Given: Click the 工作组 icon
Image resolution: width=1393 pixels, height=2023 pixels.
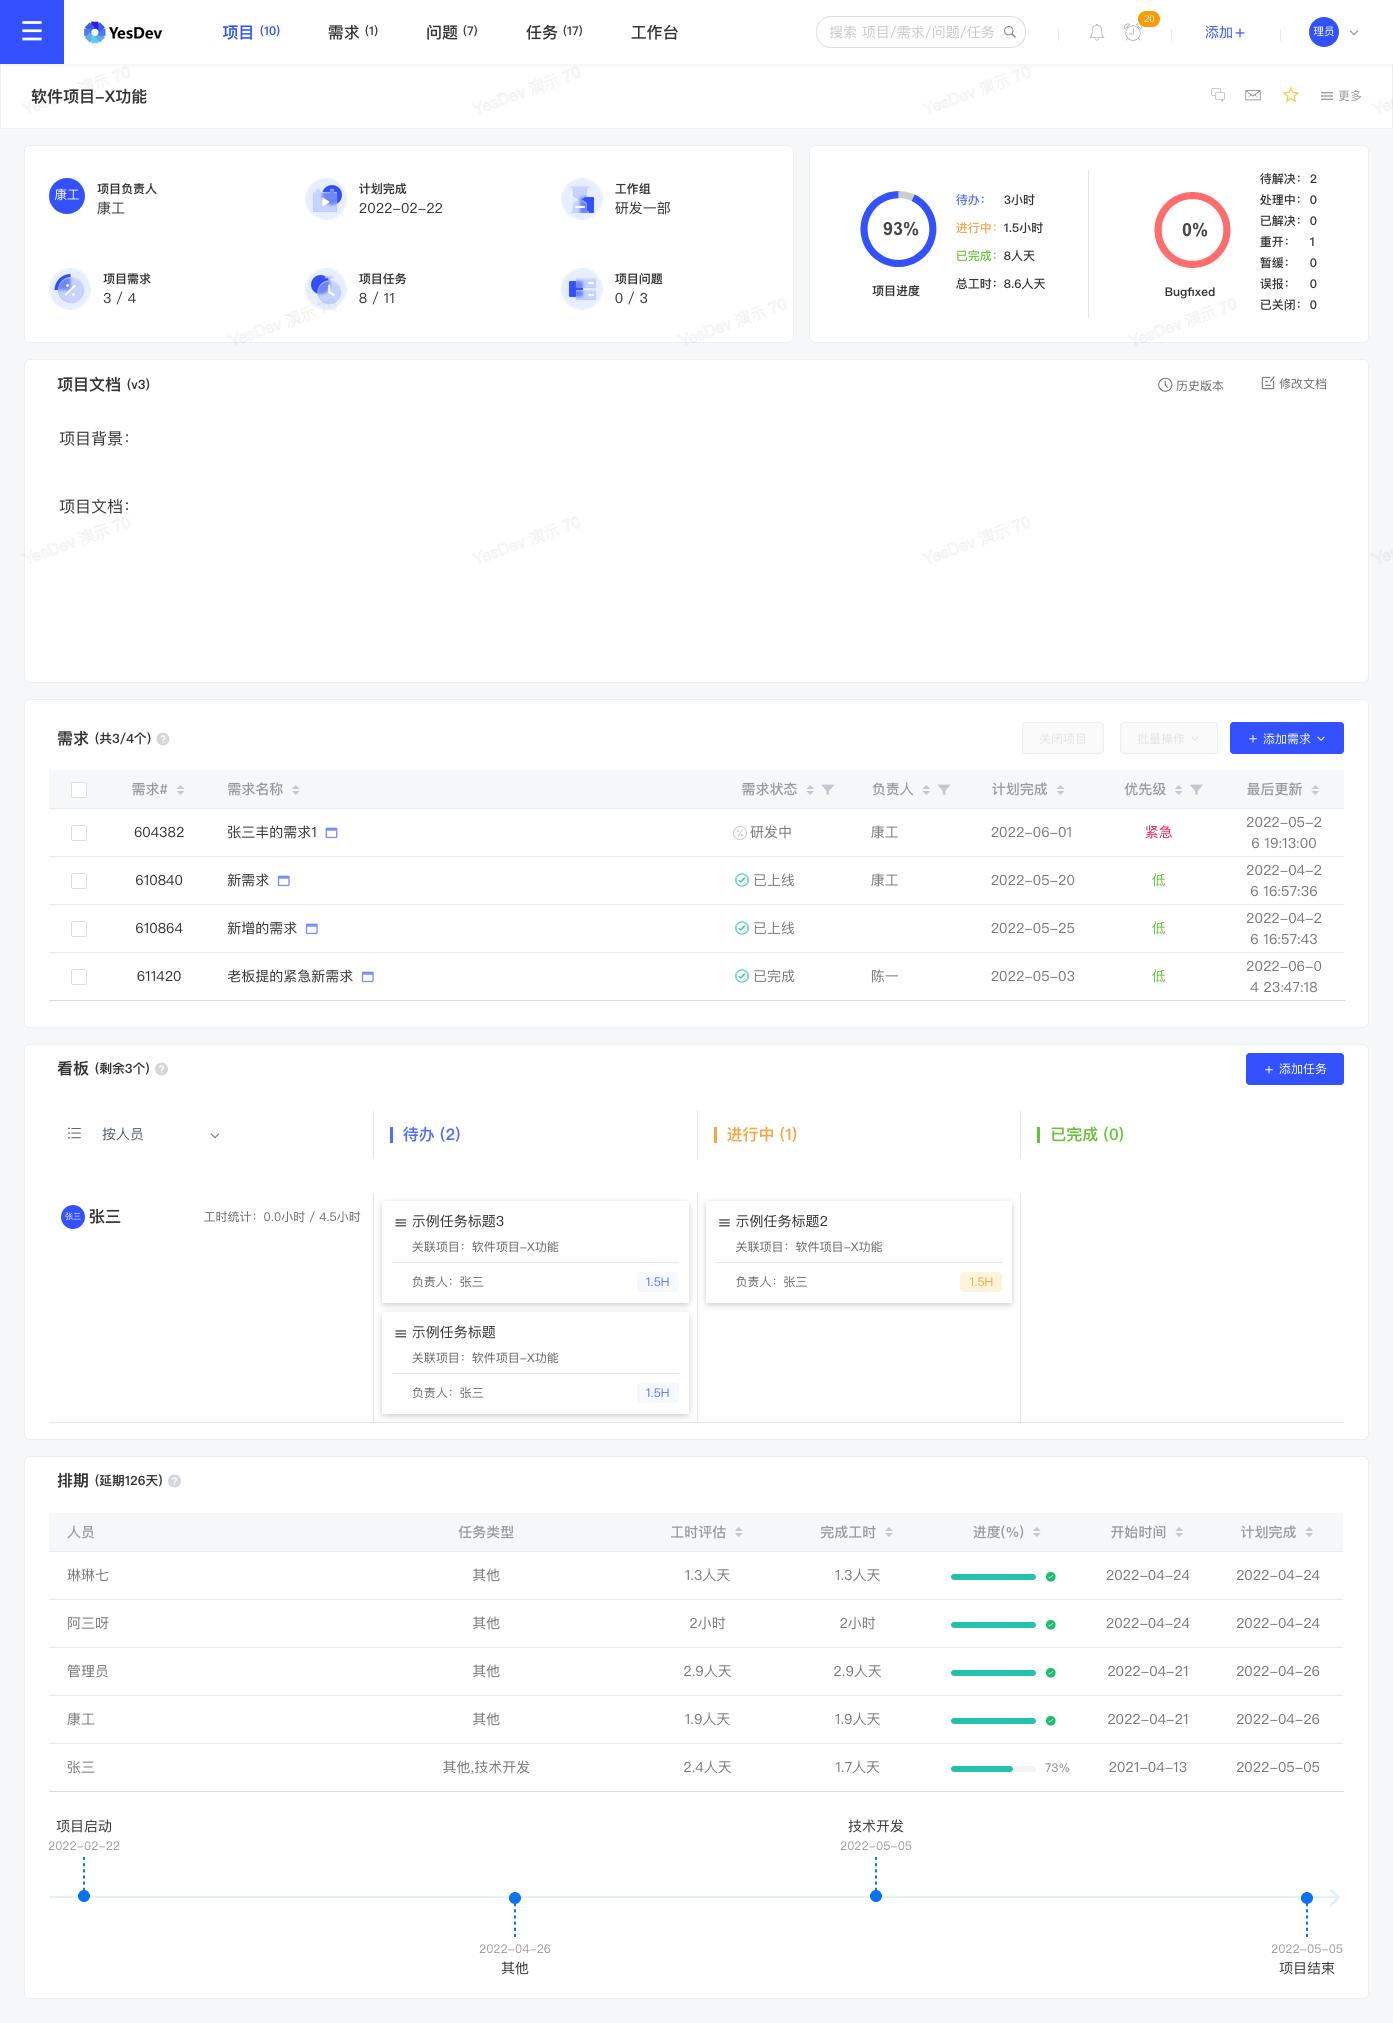Looking at the screenshot, I should 581,198.
